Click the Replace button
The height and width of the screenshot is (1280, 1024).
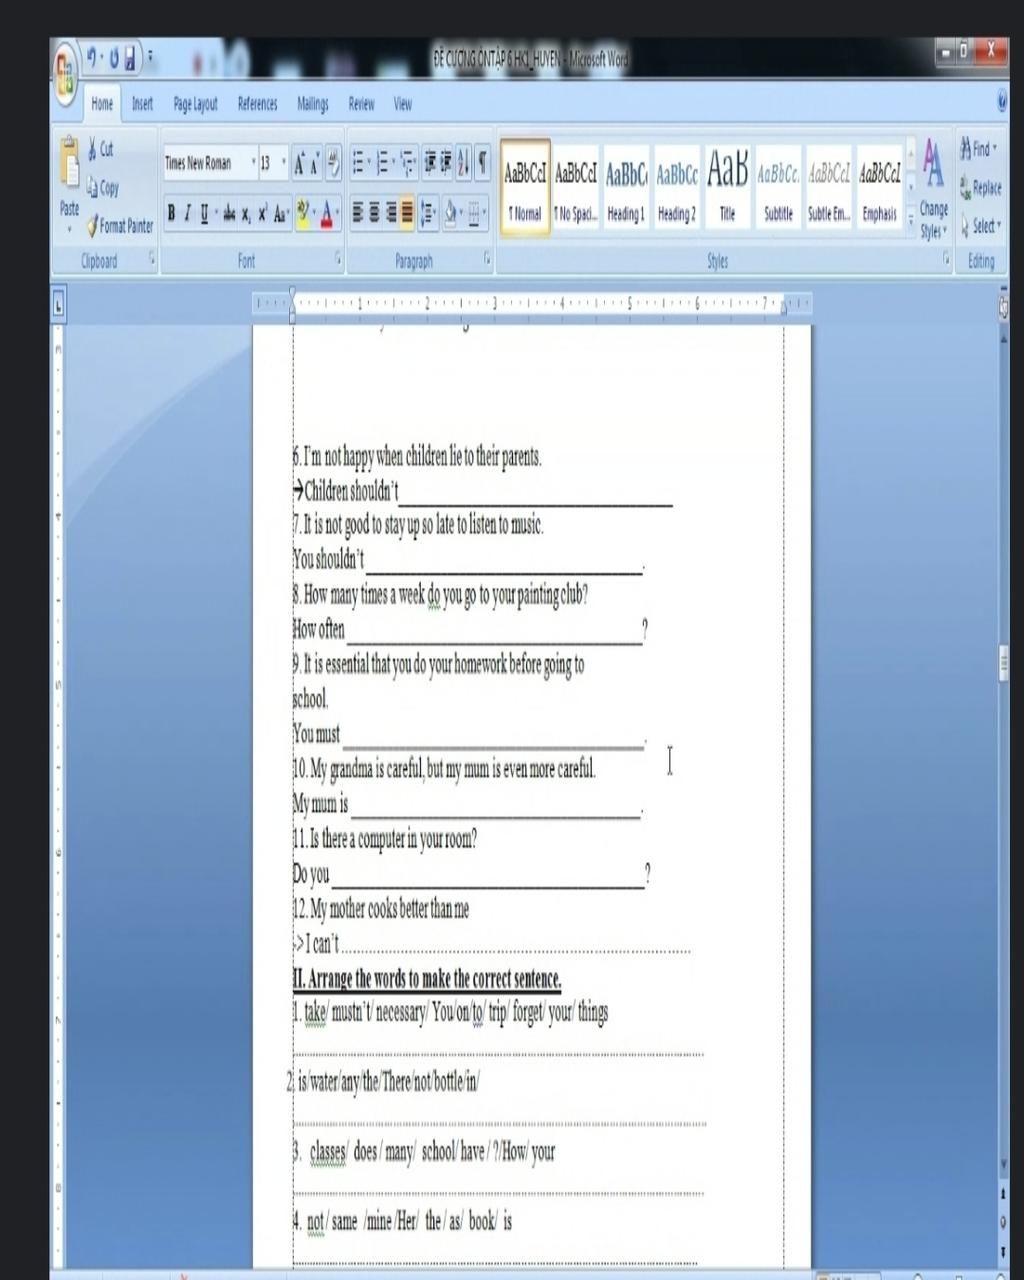[x=980, y=187]
